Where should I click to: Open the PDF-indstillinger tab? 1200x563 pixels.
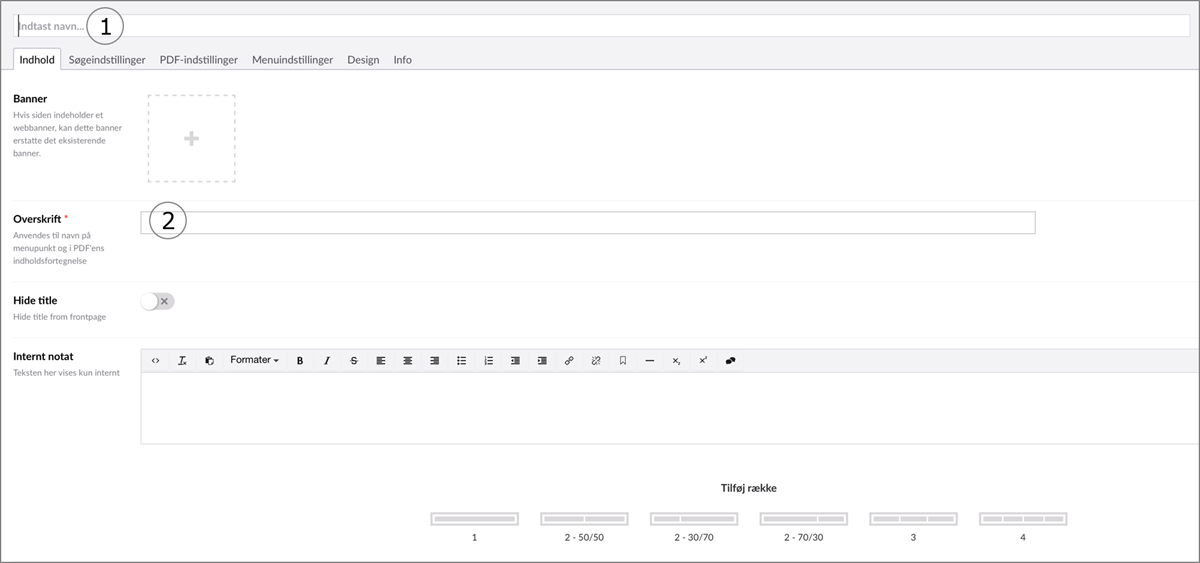pos(199,60)
